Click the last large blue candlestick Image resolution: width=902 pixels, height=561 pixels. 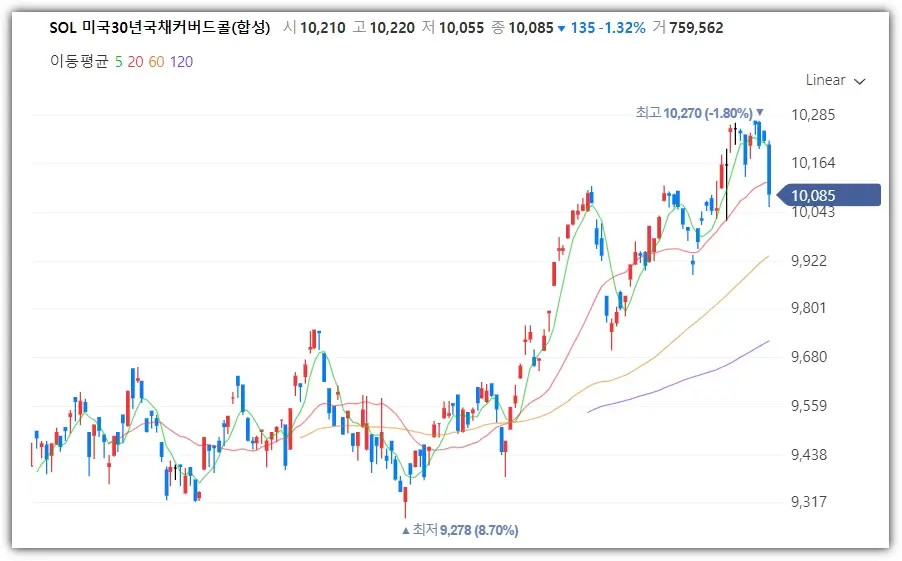point(769,170)
